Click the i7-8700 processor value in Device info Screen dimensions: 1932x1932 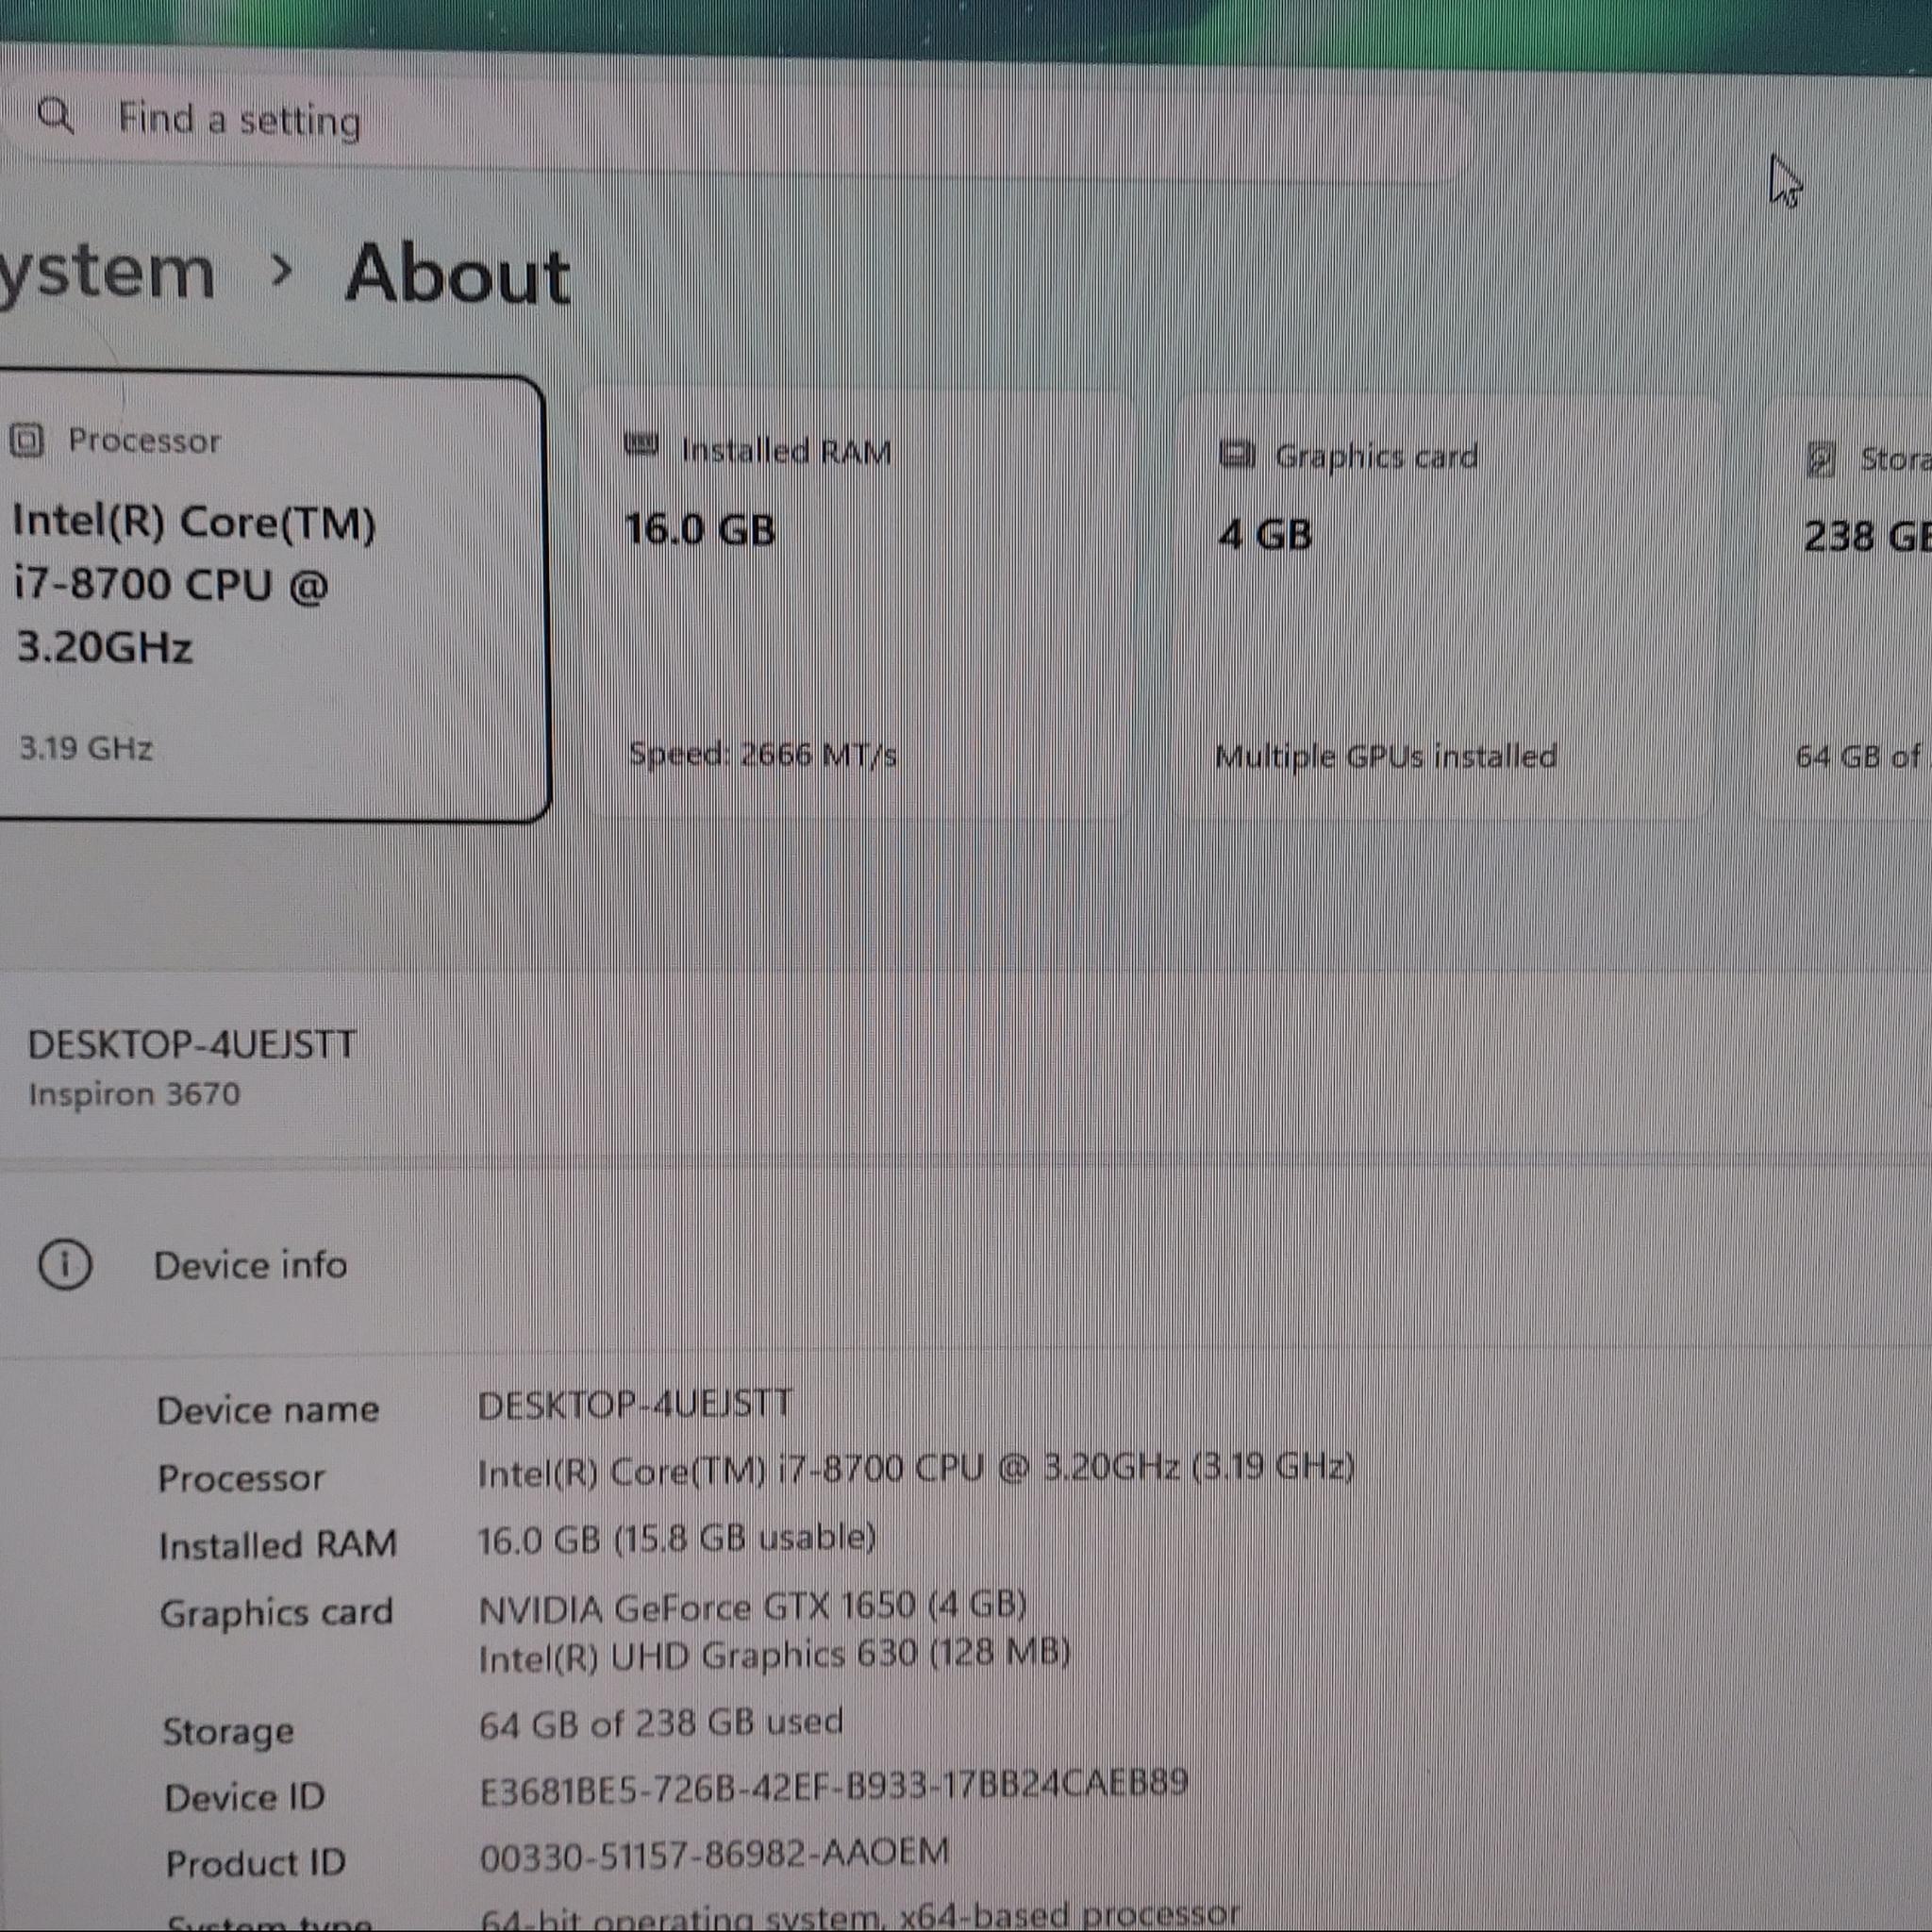tap(916, 1469)
